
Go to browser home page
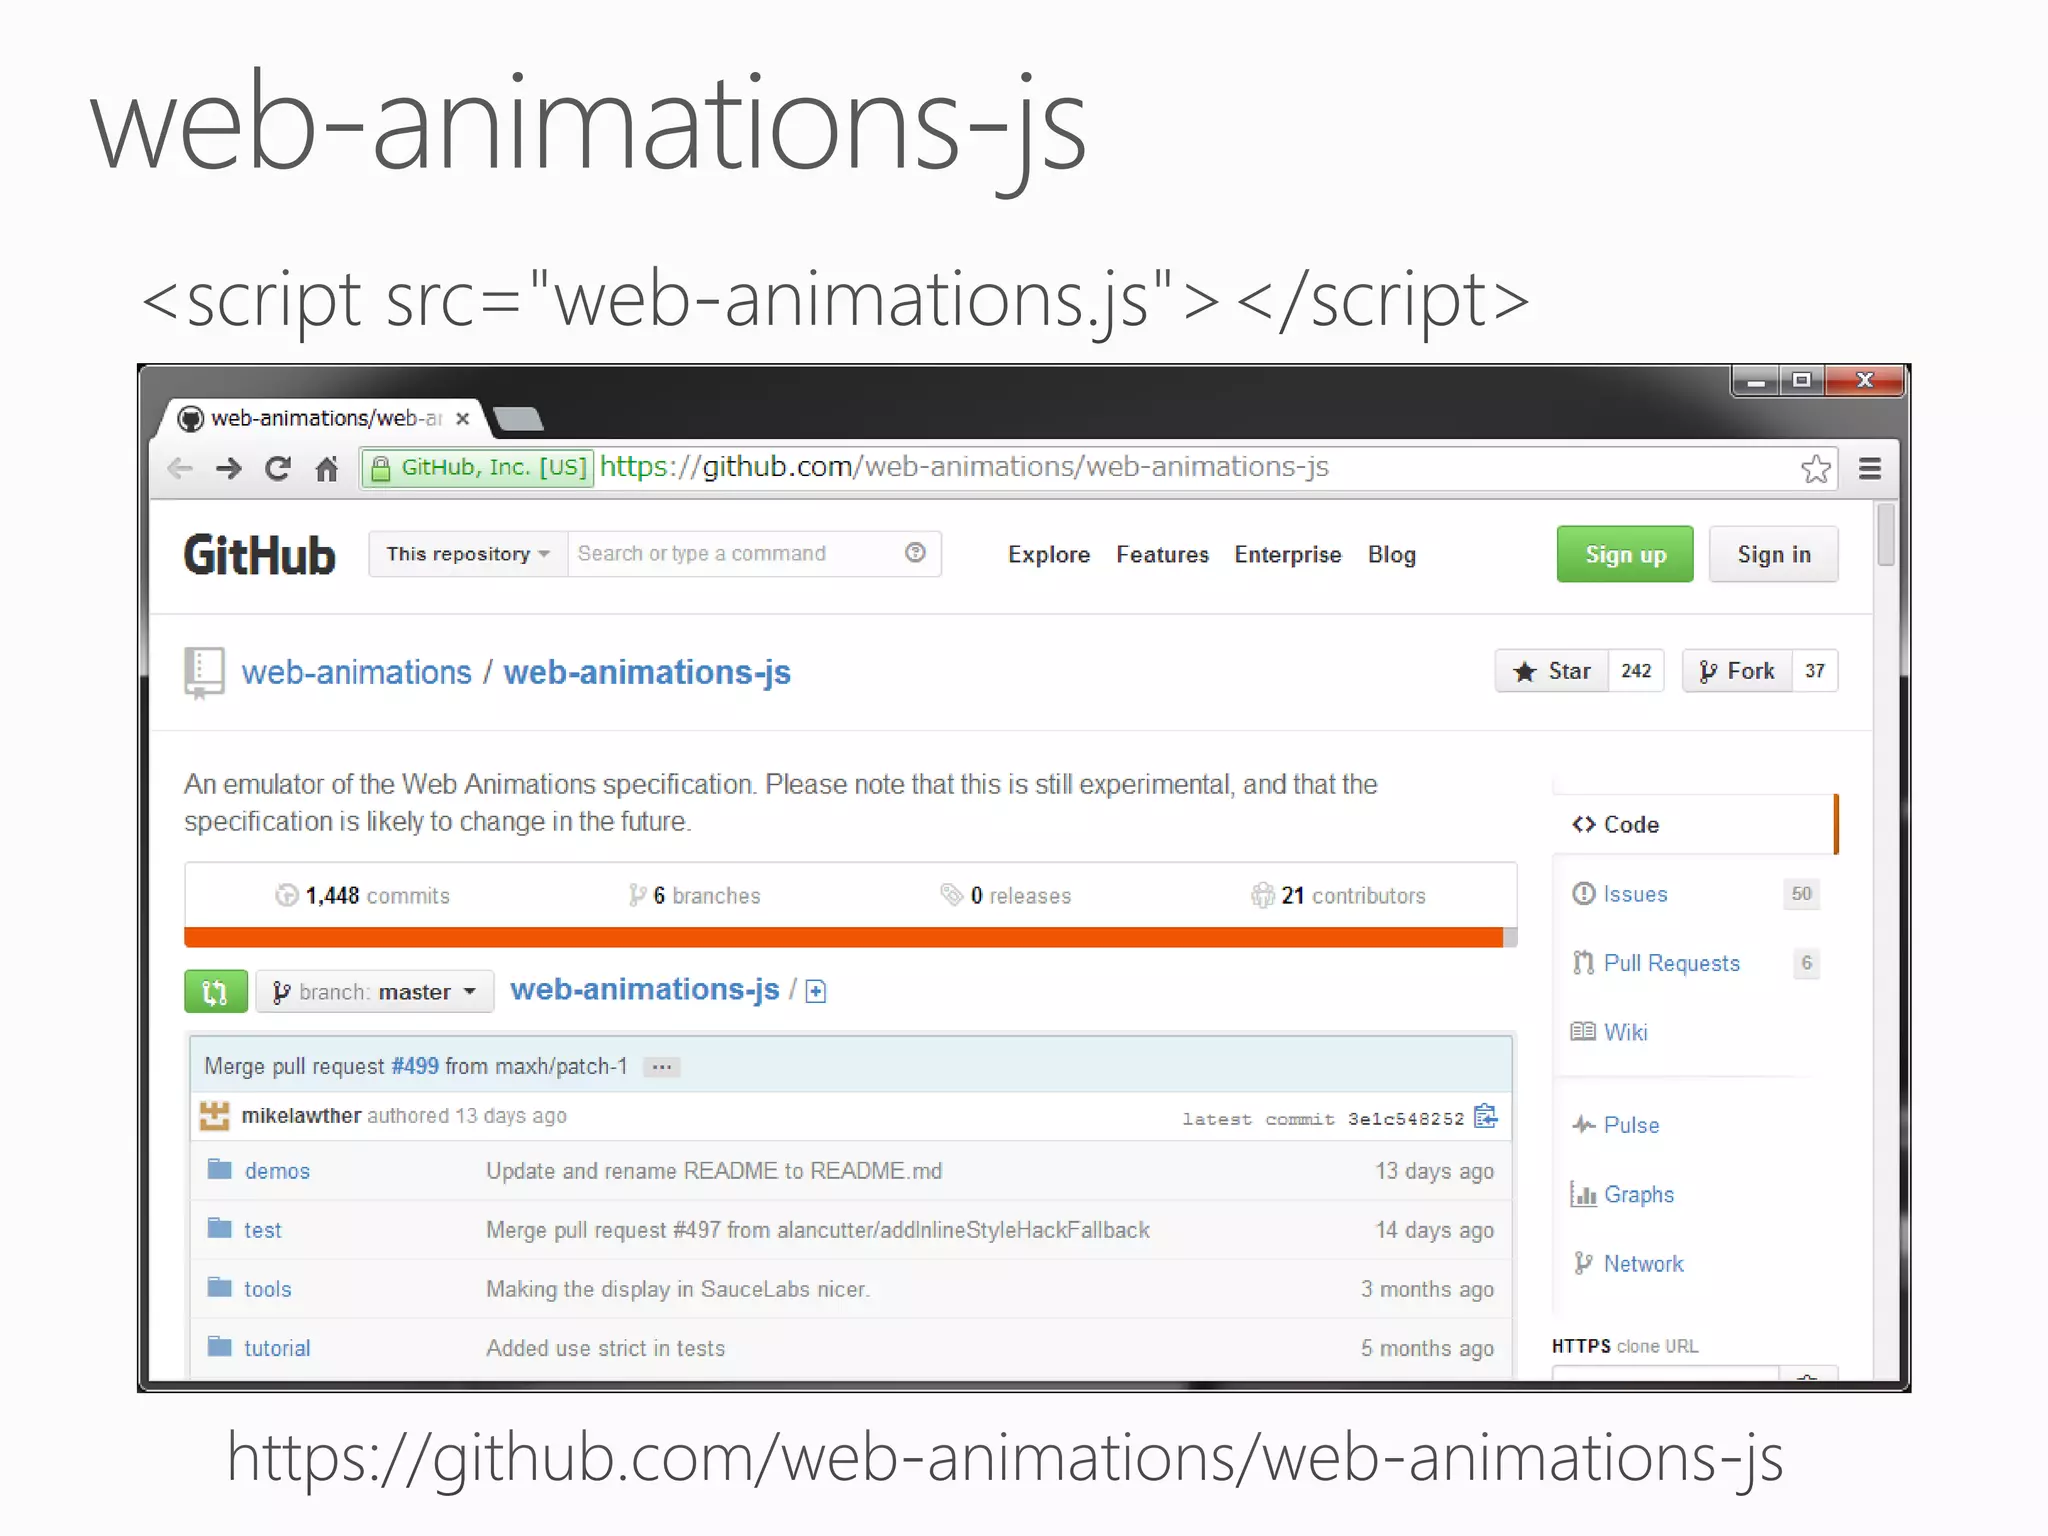[327, 468]
